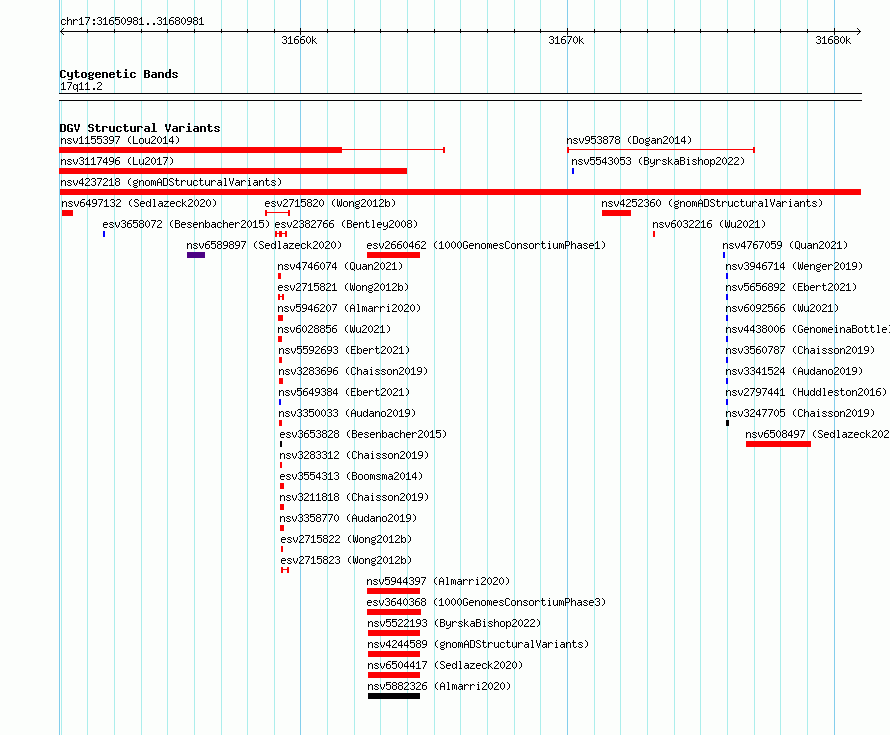Click the black bar under nsv5882326
This screenshot has height=735, width=890.
tap(394, 696)
